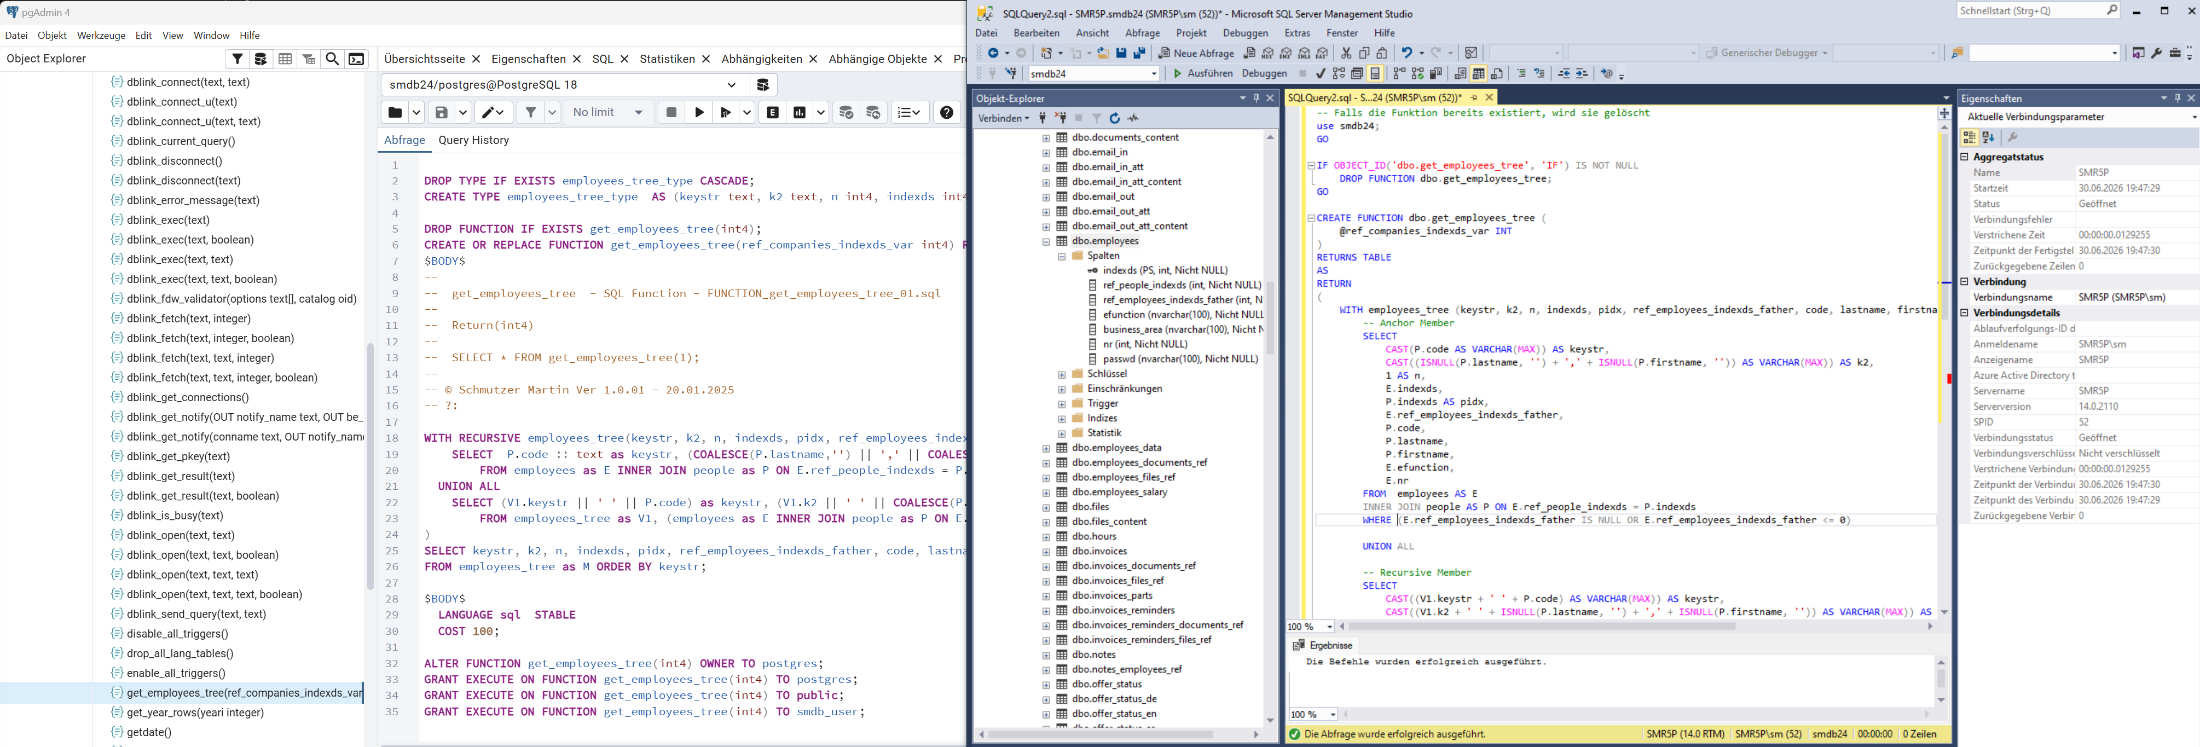Expand 'Schlüssel' folder in SSMS Objekt-Explorer
This screenshot has width=2200, height=747.
tap(1061, 374)
